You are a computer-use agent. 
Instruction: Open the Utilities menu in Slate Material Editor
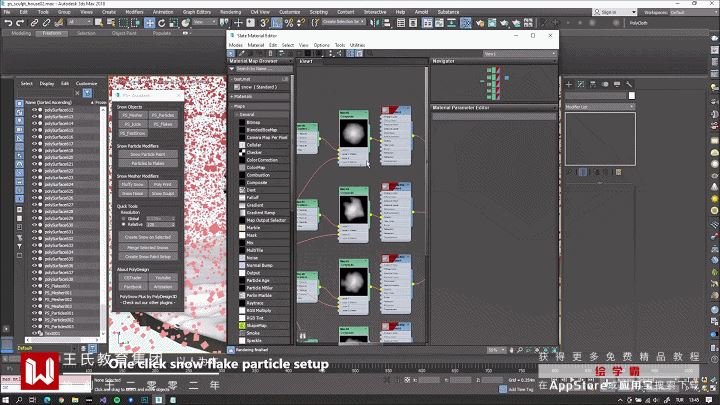(x=357, y=45)
